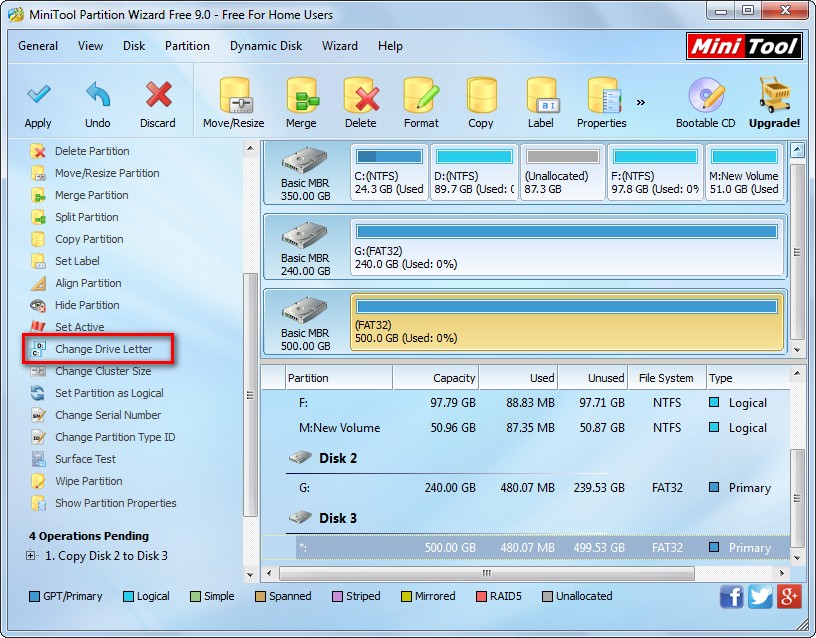This screenshot has height=638, width=816.
Task: Choose Set Label in sidebar
Action: 77,261
